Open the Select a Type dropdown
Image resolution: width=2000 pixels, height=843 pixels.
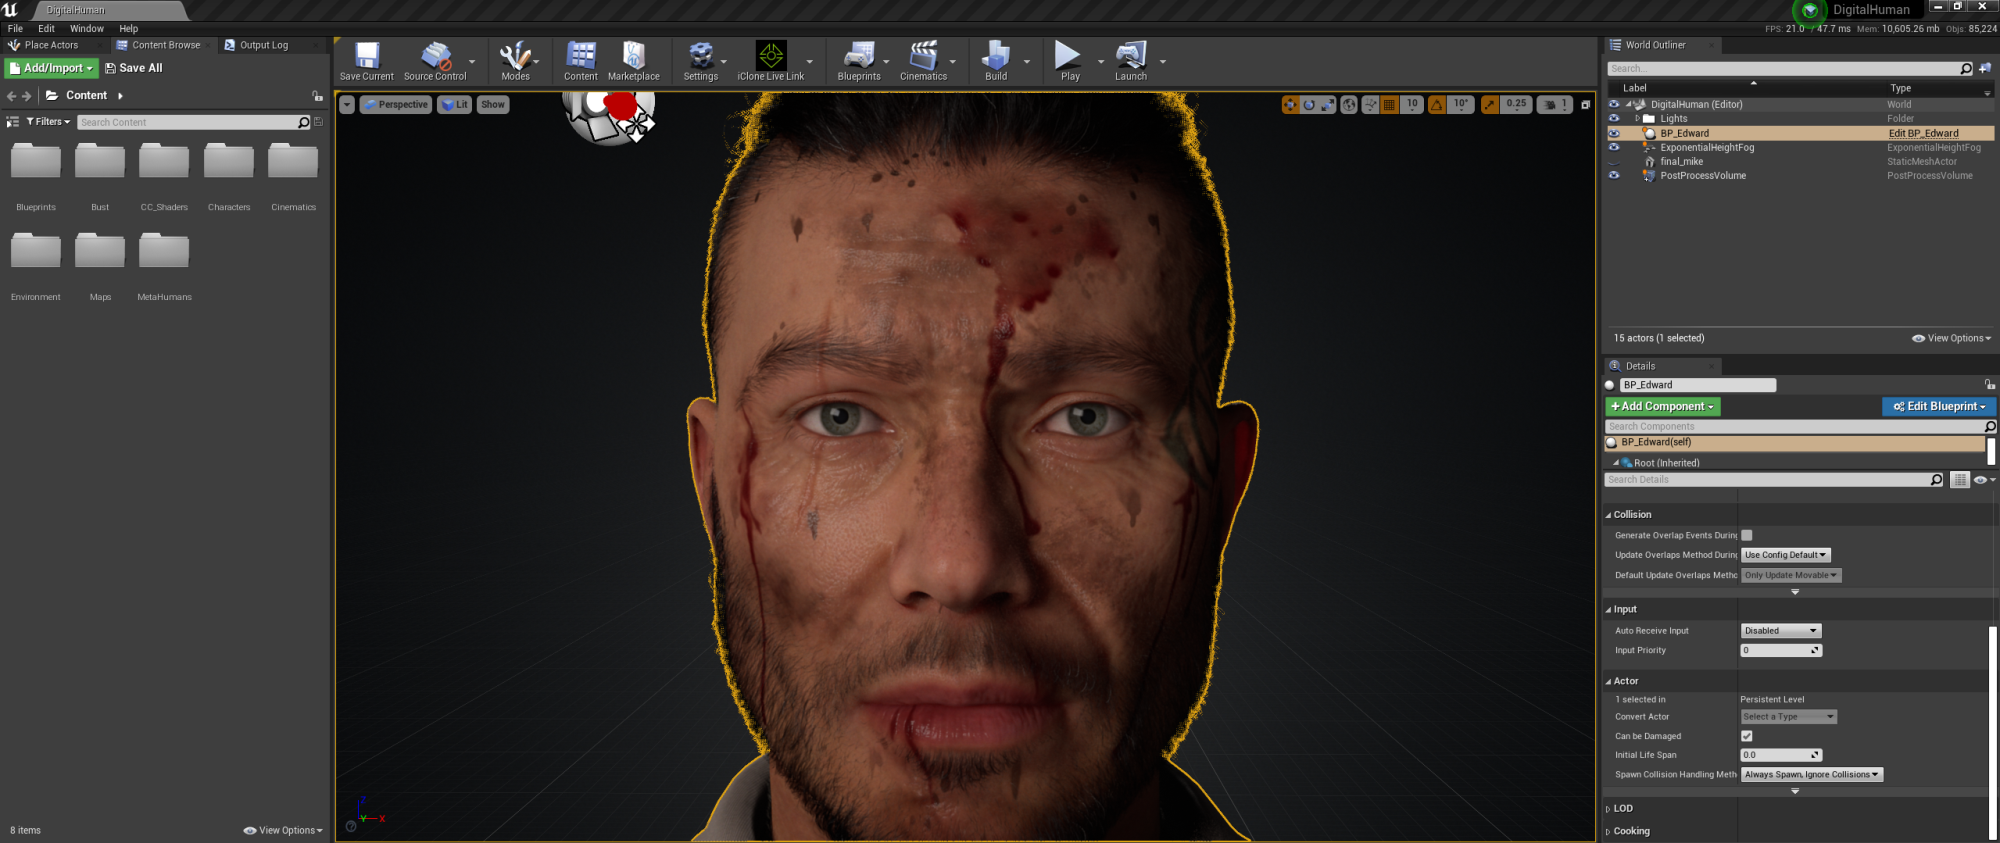coord(1789,717)
